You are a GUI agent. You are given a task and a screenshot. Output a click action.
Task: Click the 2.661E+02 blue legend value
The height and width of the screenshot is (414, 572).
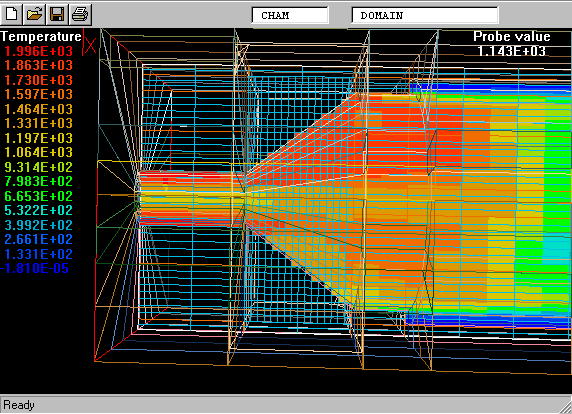click(x=39, y=239)
